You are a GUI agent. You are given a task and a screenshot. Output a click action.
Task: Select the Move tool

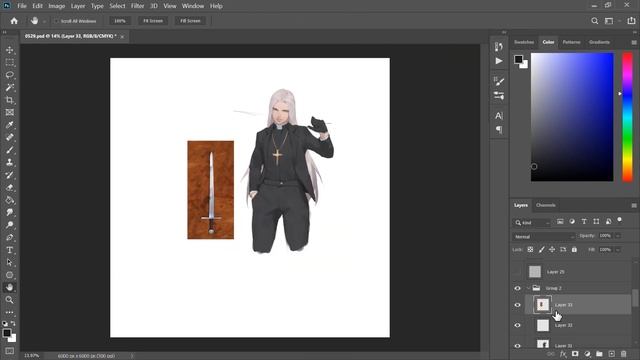click(9, 50)
